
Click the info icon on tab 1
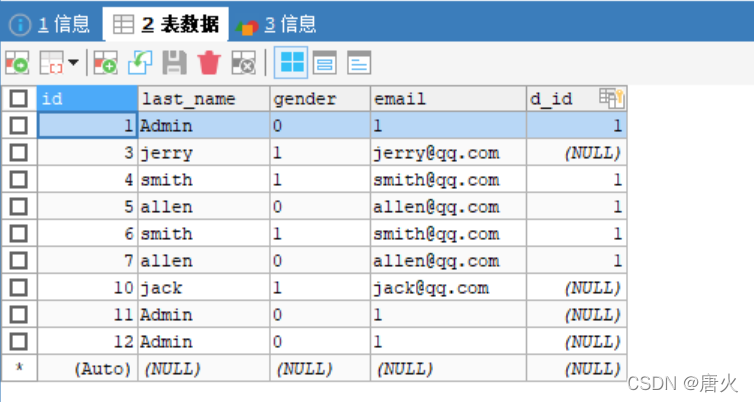click(x=20, y=24)
